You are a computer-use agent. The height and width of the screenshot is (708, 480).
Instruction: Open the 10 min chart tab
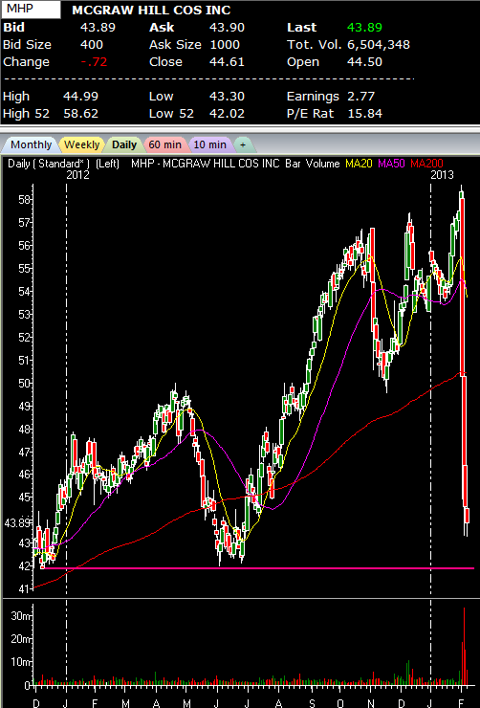click(x=210, y=144)
